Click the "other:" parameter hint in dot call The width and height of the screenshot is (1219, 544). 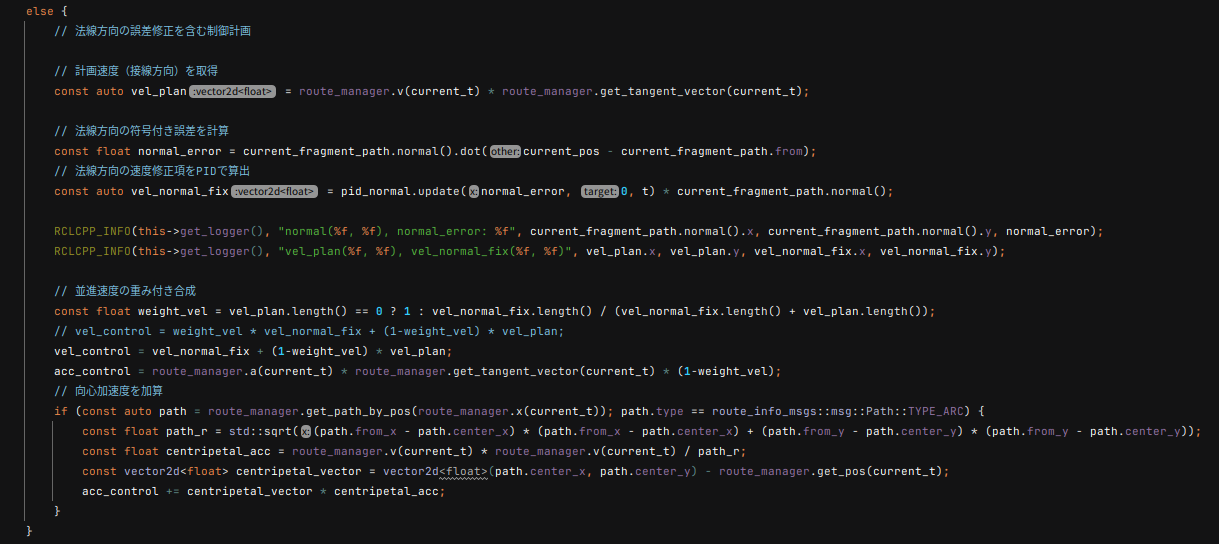[x=505, y=151]
